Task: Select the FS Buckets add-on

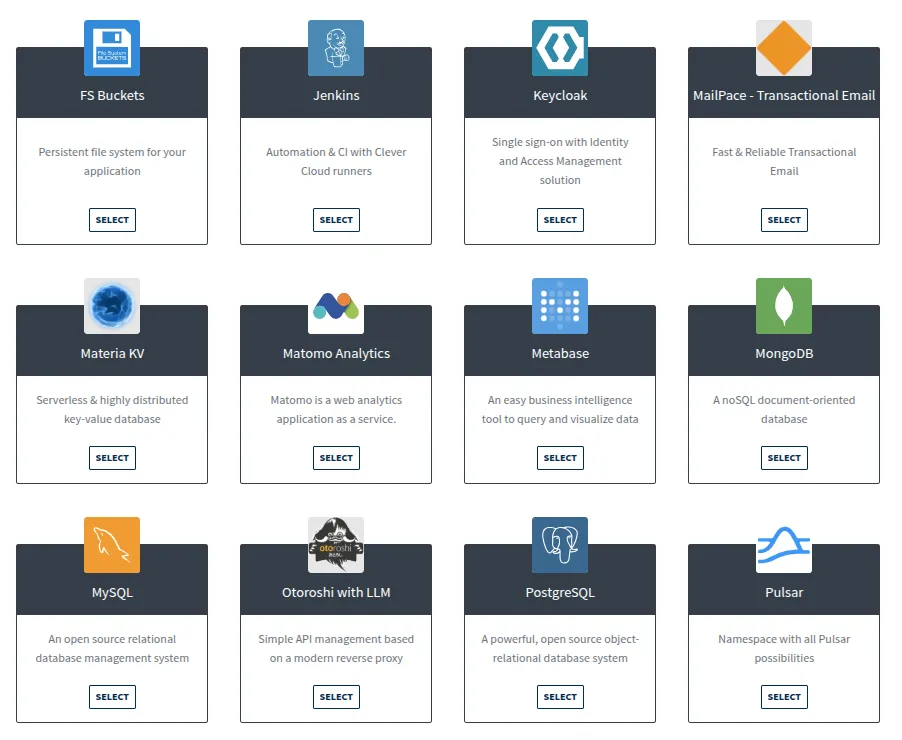Action: (112, 220)
